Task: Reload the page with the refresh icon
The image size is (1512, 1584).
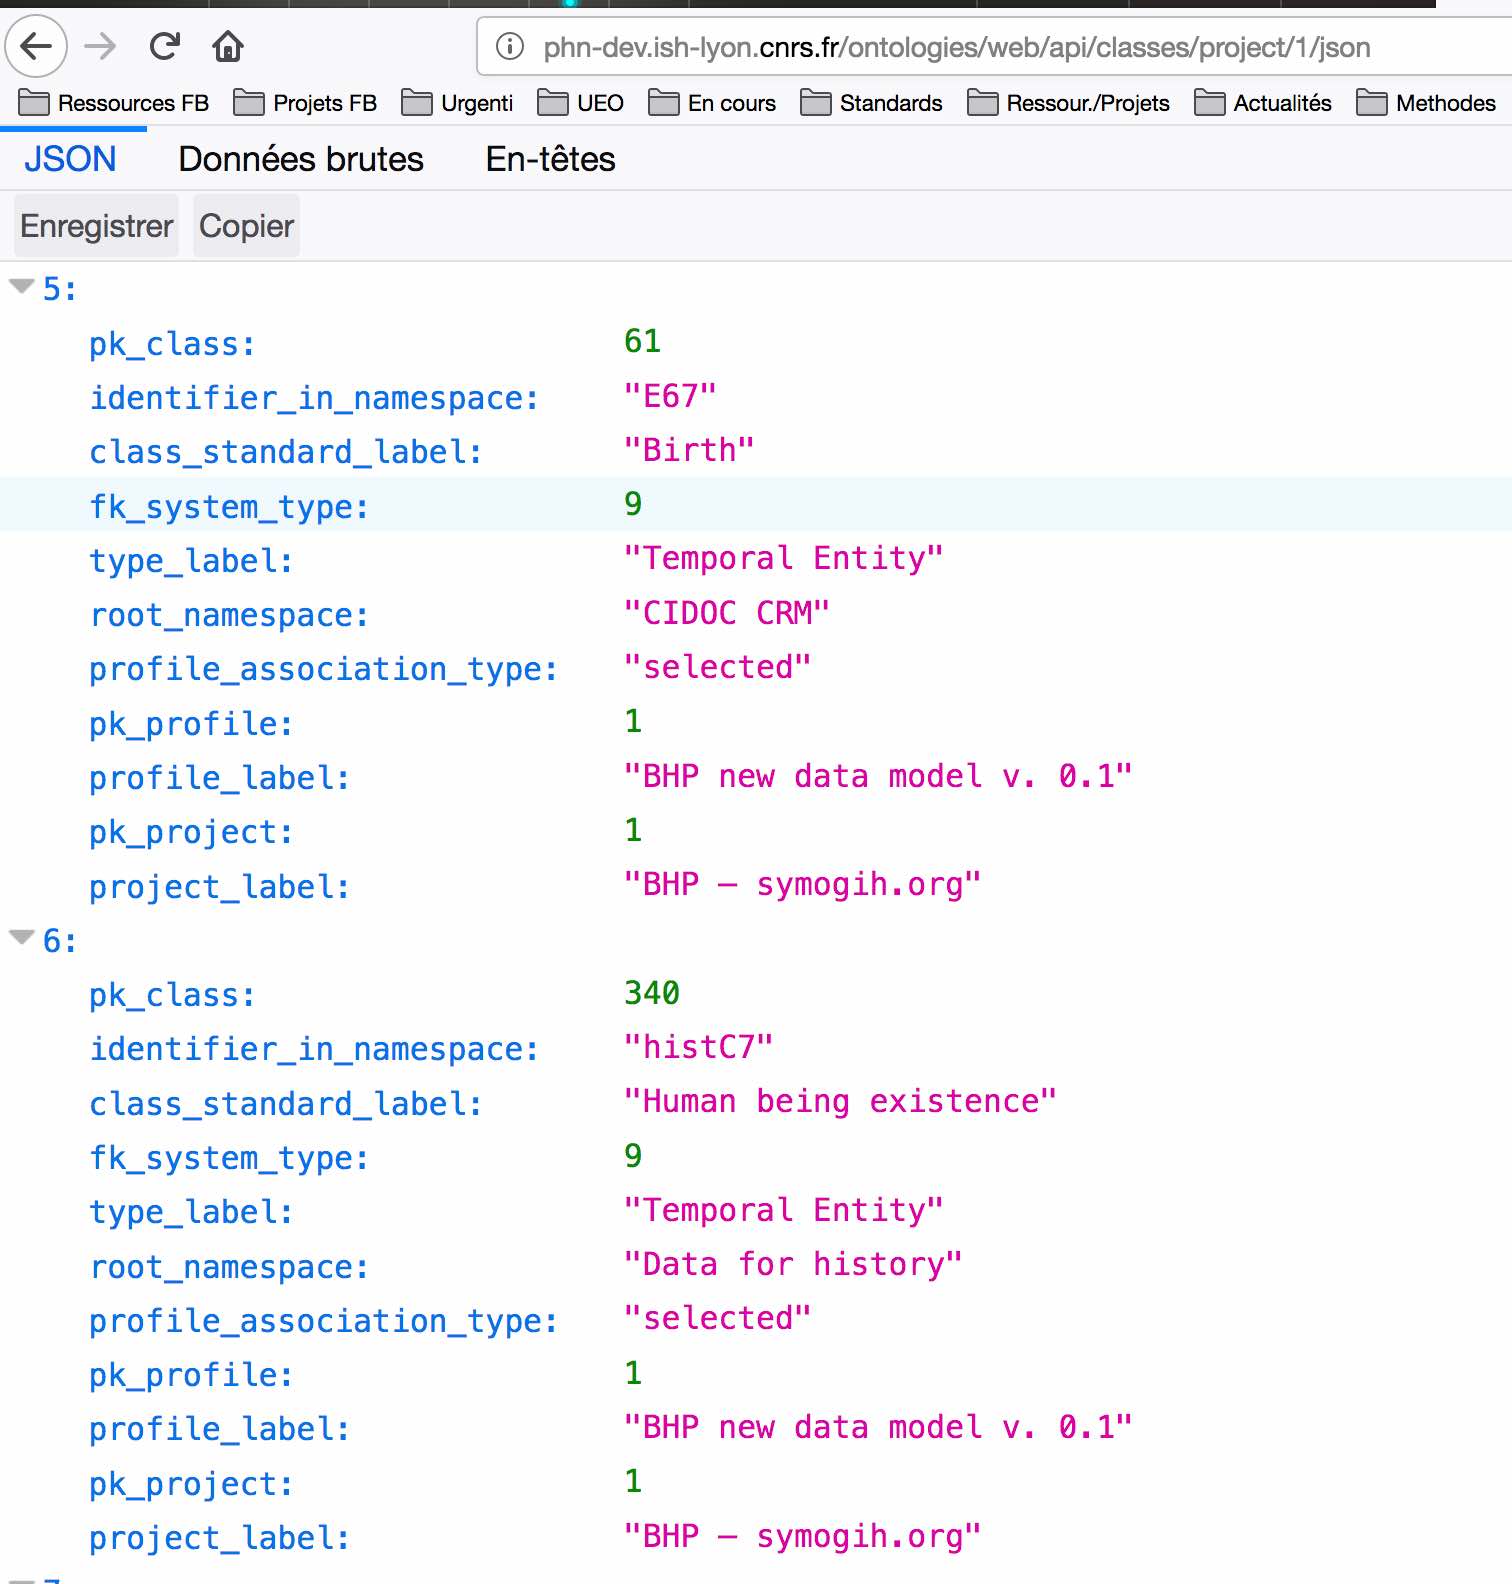Action: [x=164, y=46]
